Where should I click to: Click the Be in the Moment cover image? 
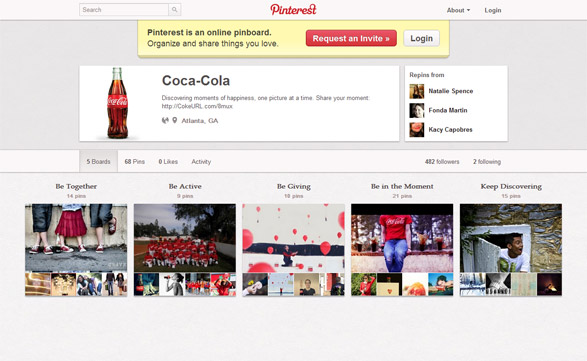pos(402,238)
